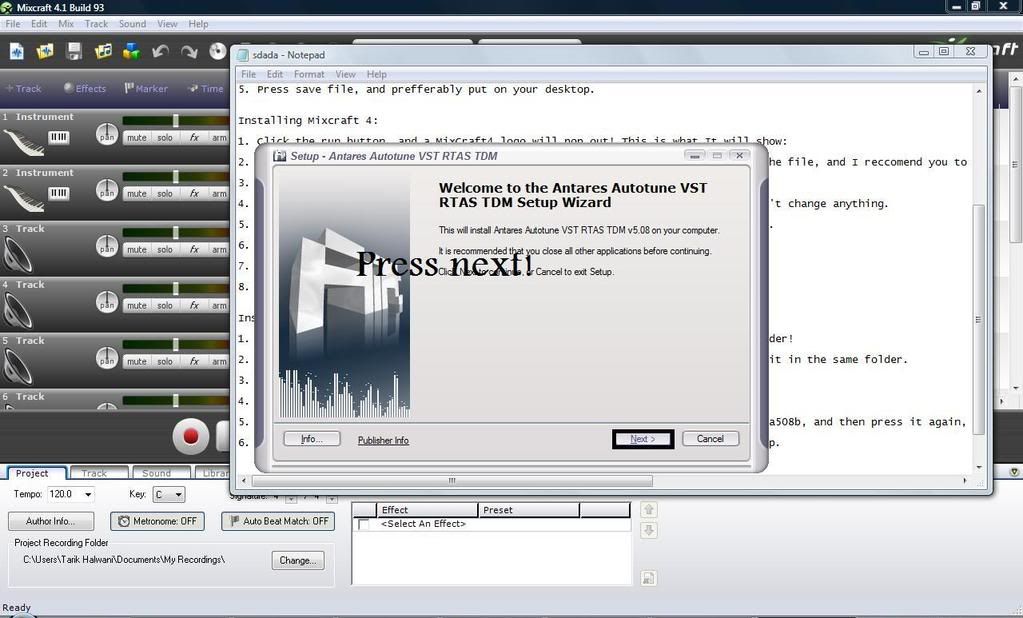The height and width of the screenshot is (618, 1023).
Task: Mute track 2 Instrument
Action: click(x=136, y=194)
